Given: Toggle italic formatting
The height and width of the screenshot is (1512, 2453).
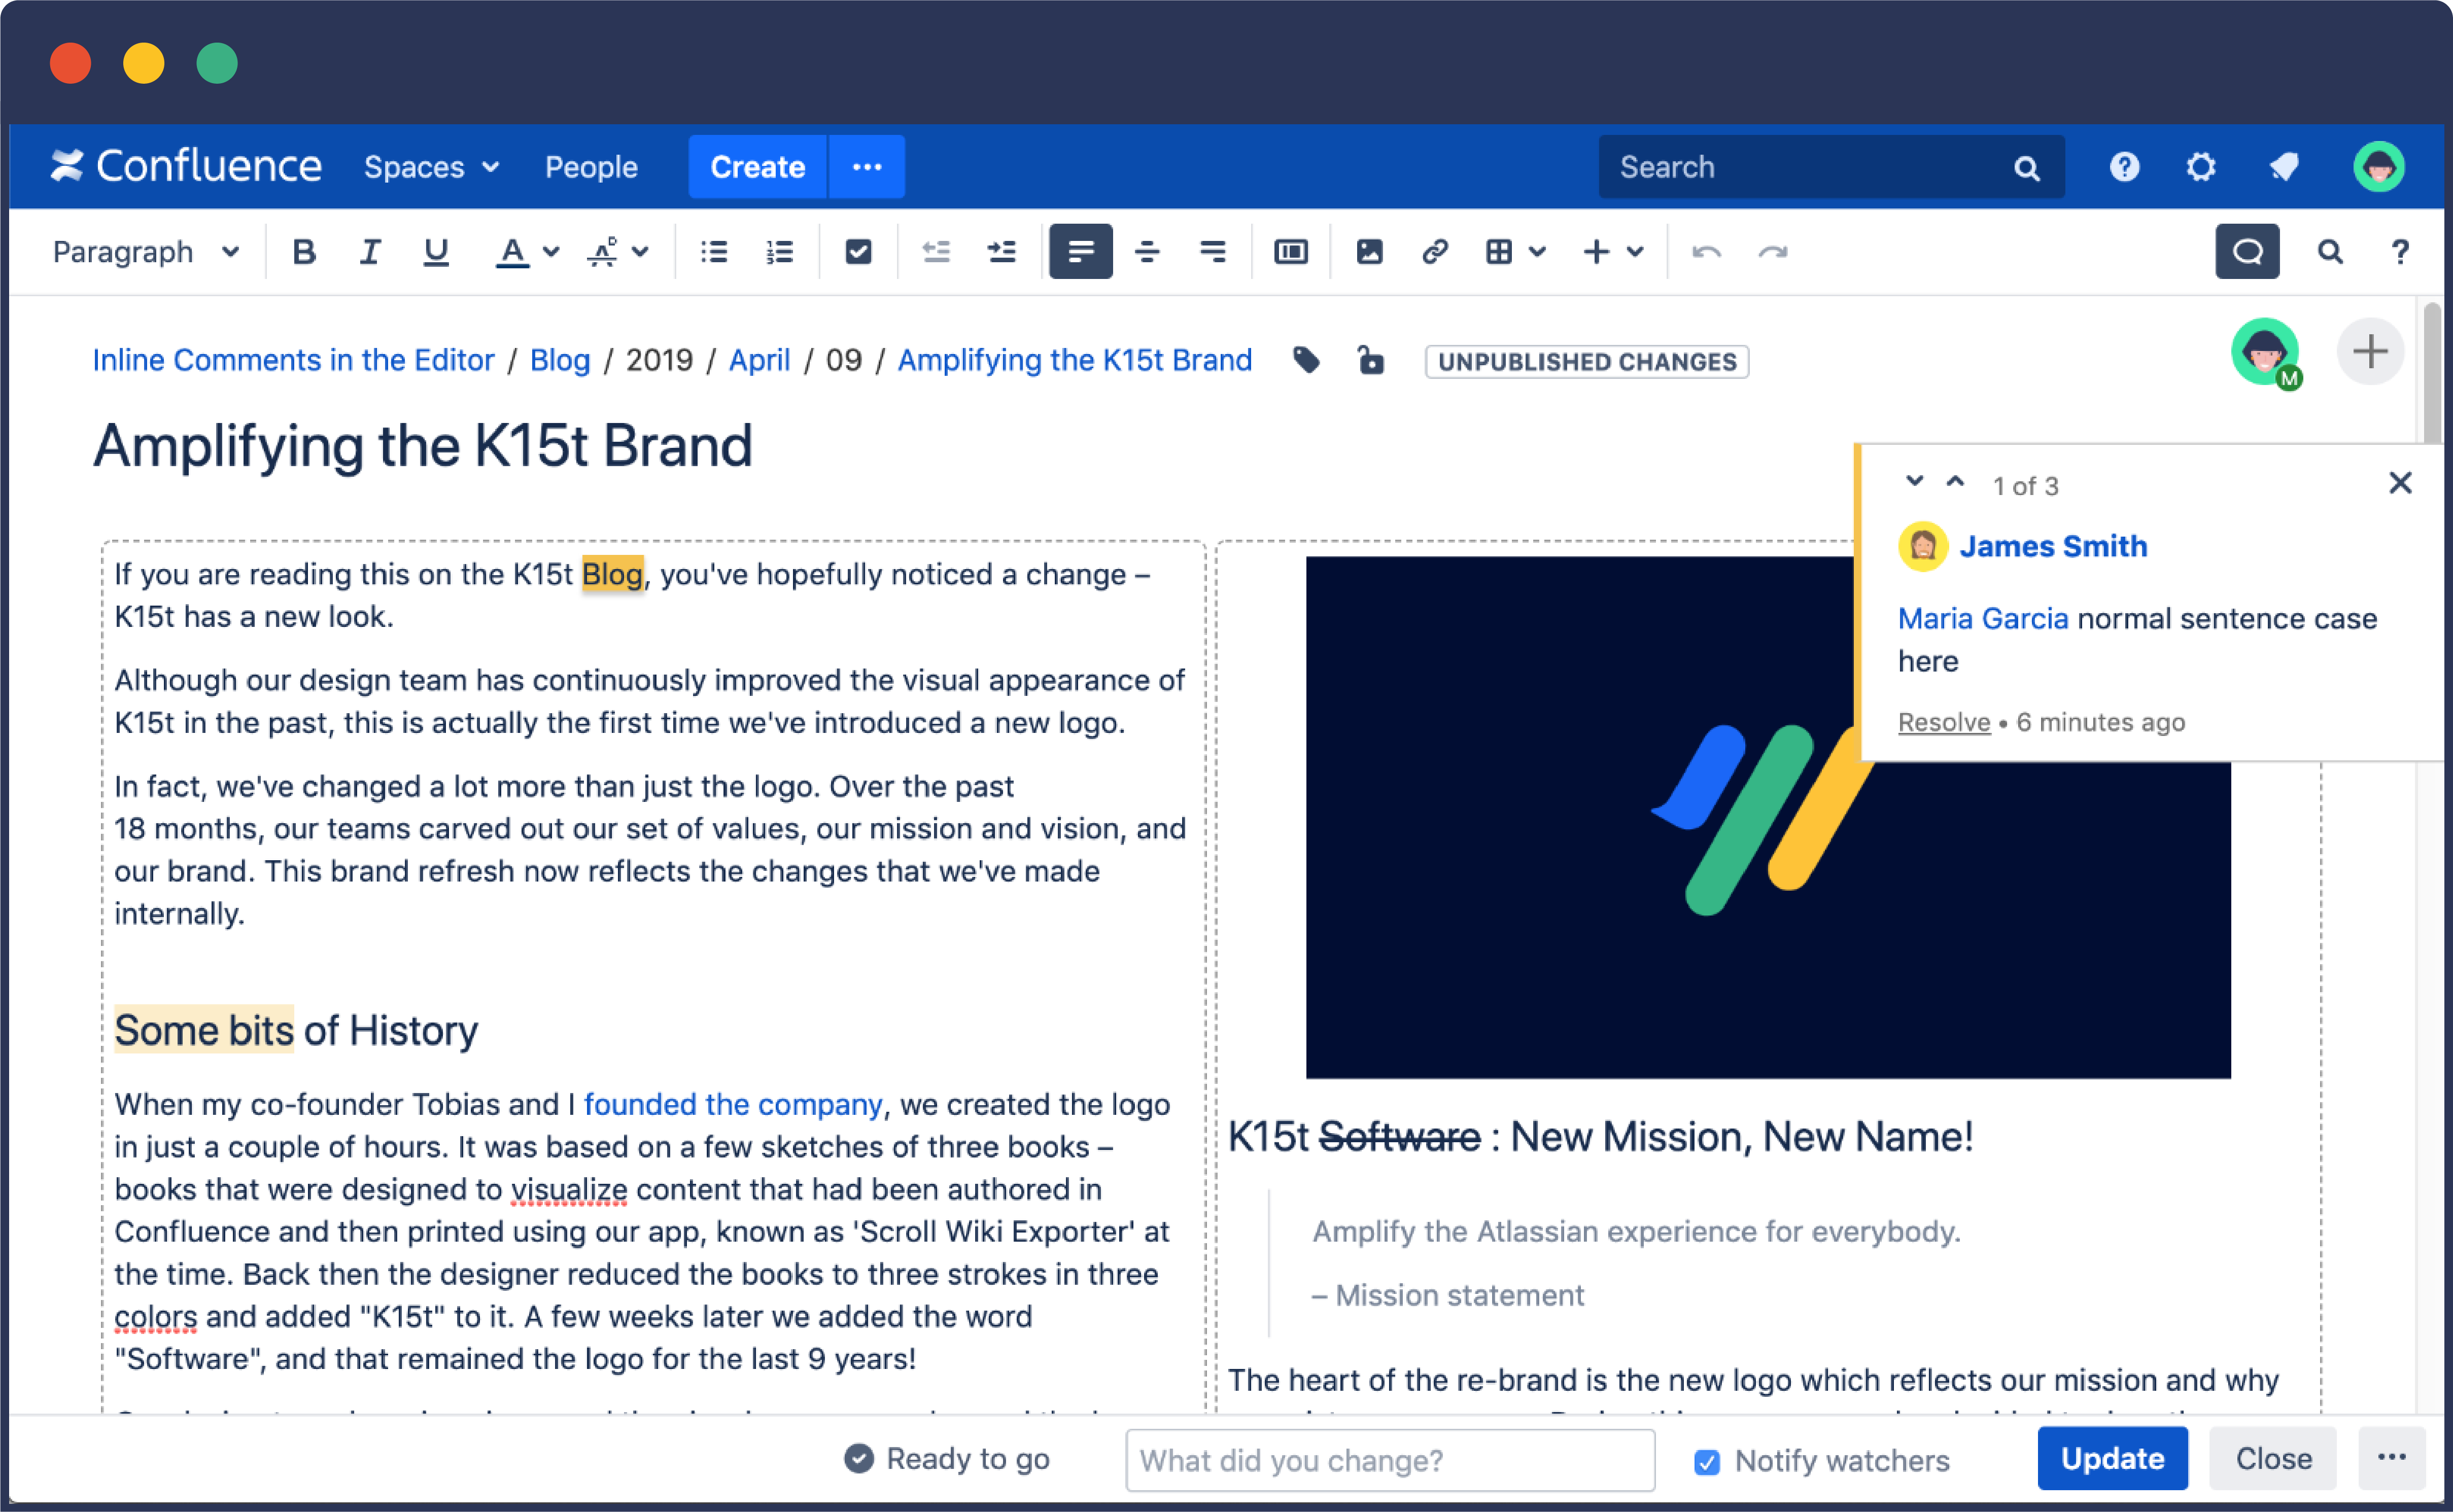Looking at the screenshot, I should click(x=370, y=252).
